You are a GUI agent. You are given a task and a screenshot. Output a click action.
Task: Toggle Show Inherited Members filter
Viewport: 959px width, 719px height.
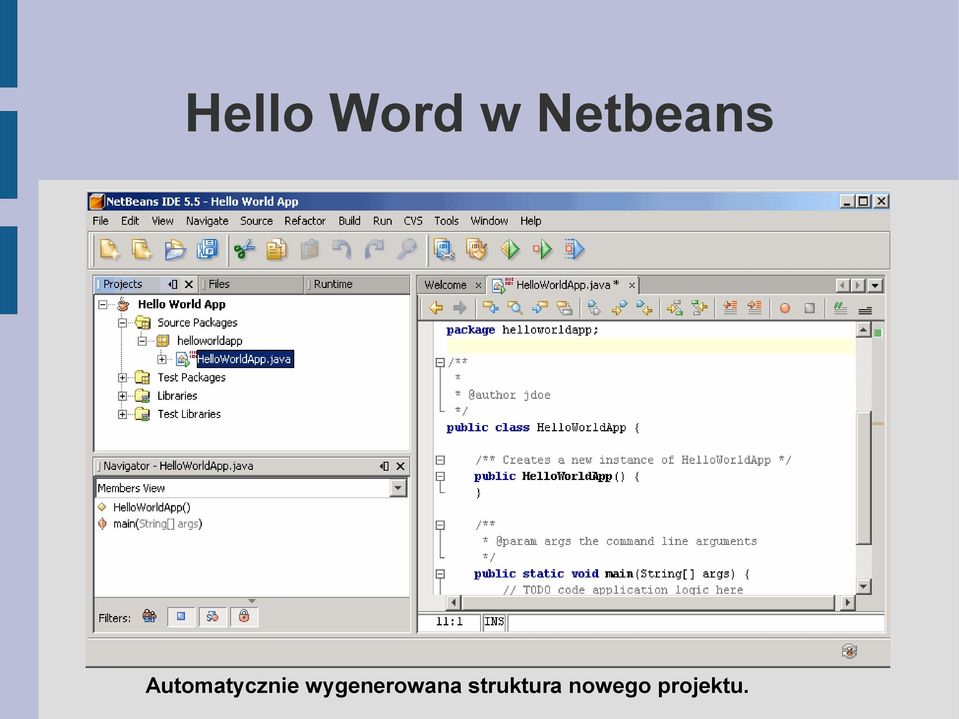pyautogui.click(x=149, y=616)
